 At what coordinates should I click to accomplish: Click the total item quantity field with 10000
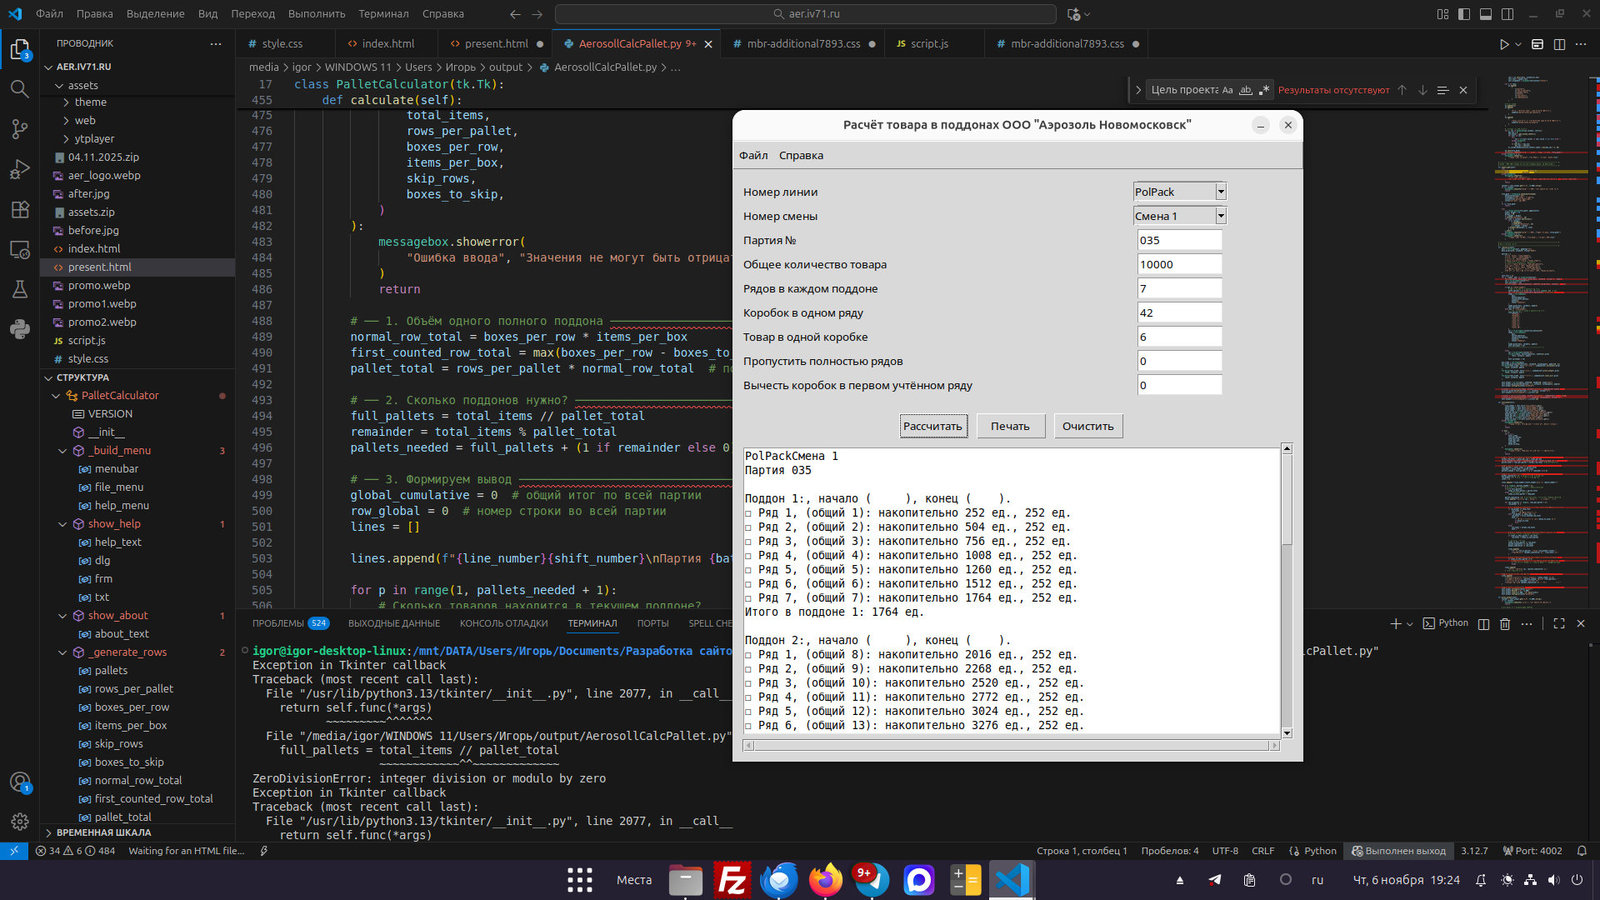(1178, 265)
